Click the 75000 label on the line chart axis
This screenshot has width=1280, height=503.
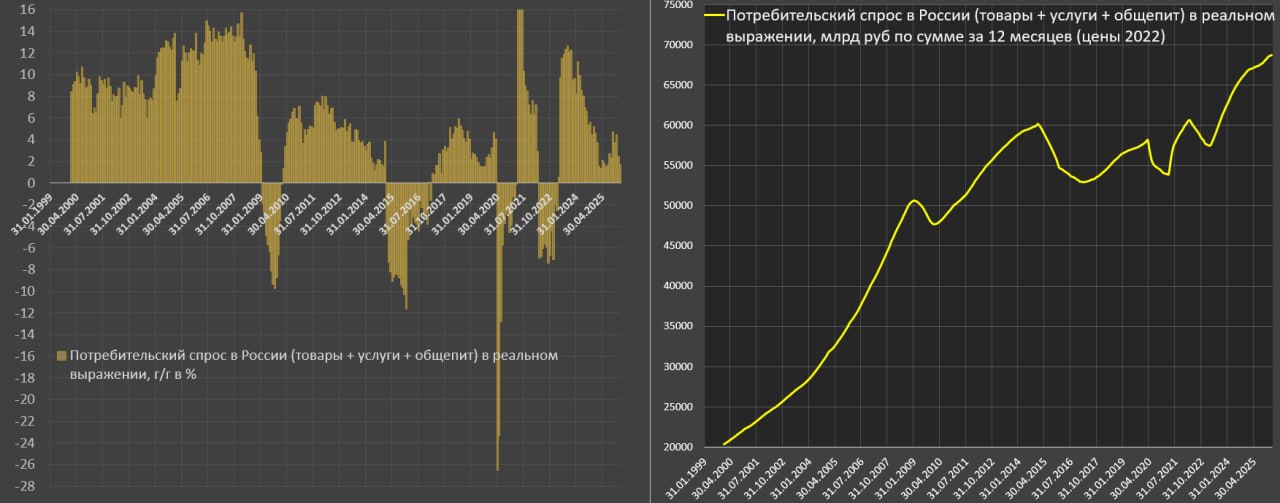click(x=677, y=5)
